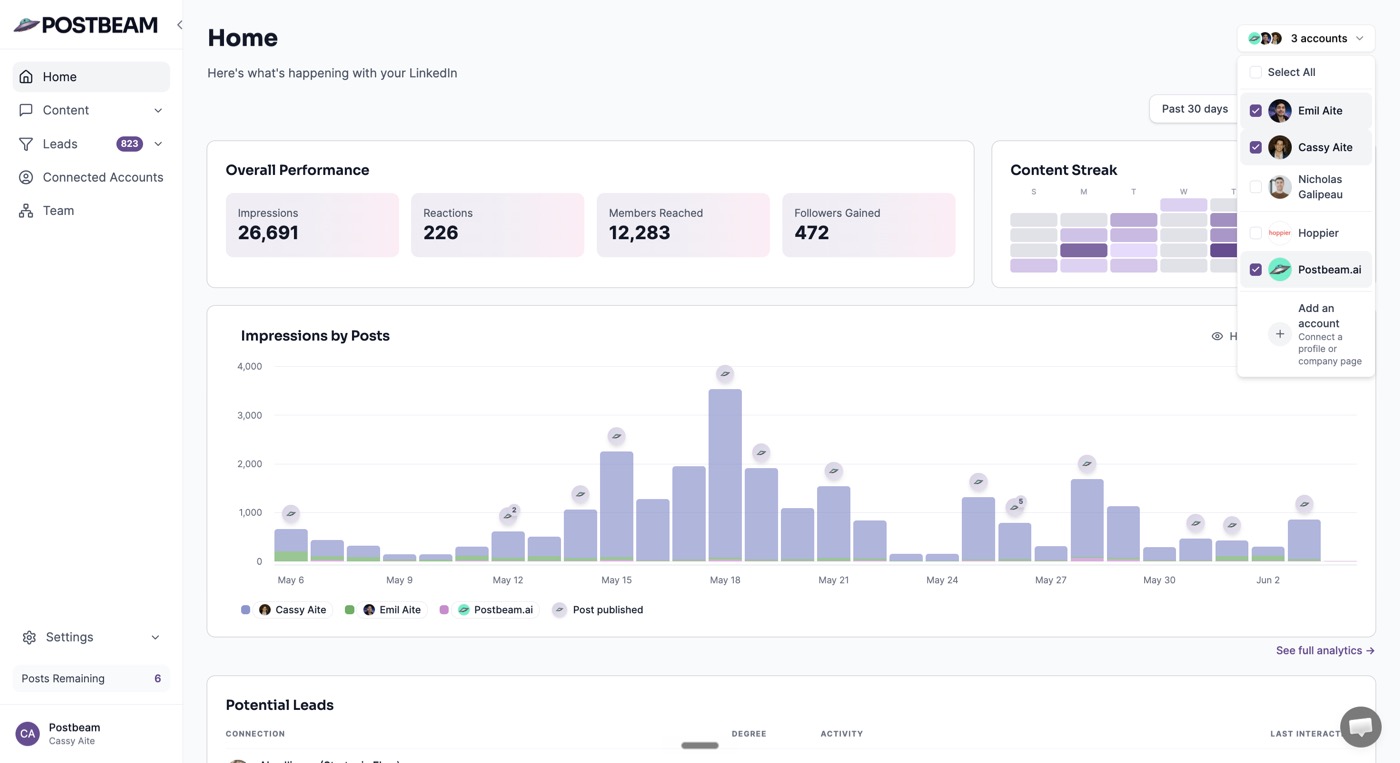Image resolution: width=1400 pixels, height=763 pixels.
Task: Click the Hoppier company logo
Action: click(x=1280, y=233)
